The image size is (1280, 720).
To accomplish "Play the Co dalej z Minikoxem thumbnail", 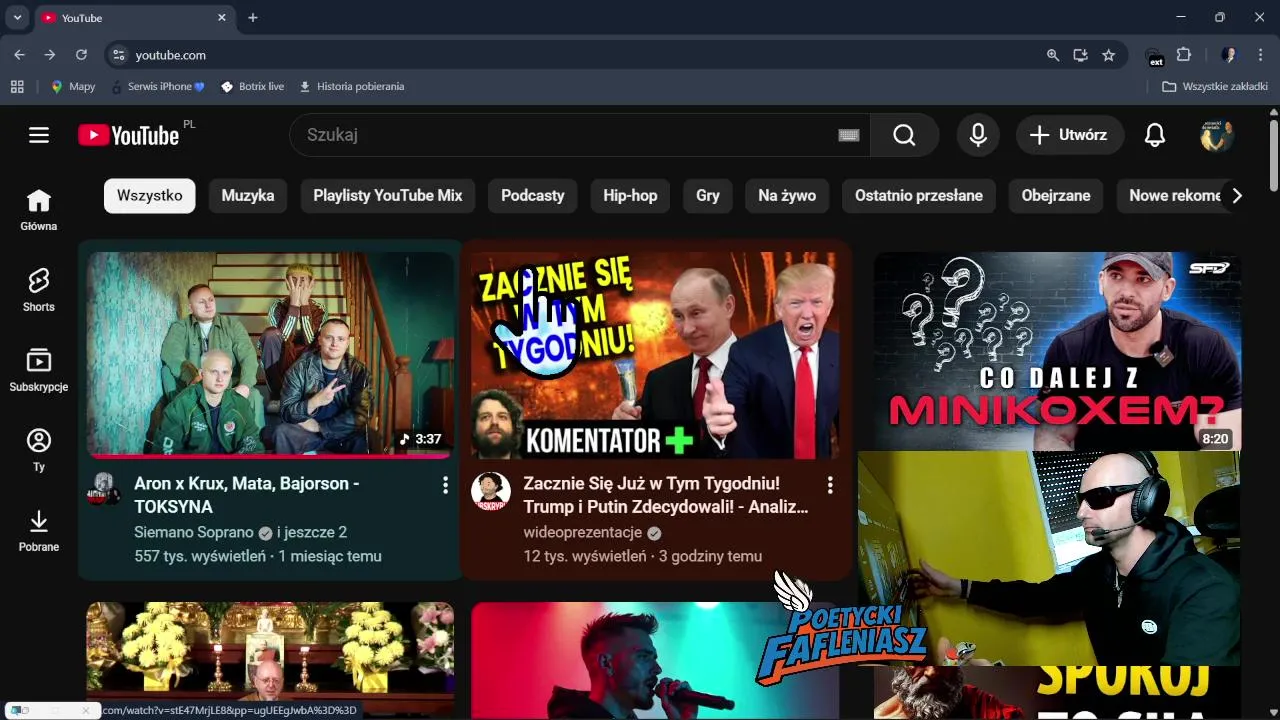I will 1058,350.
